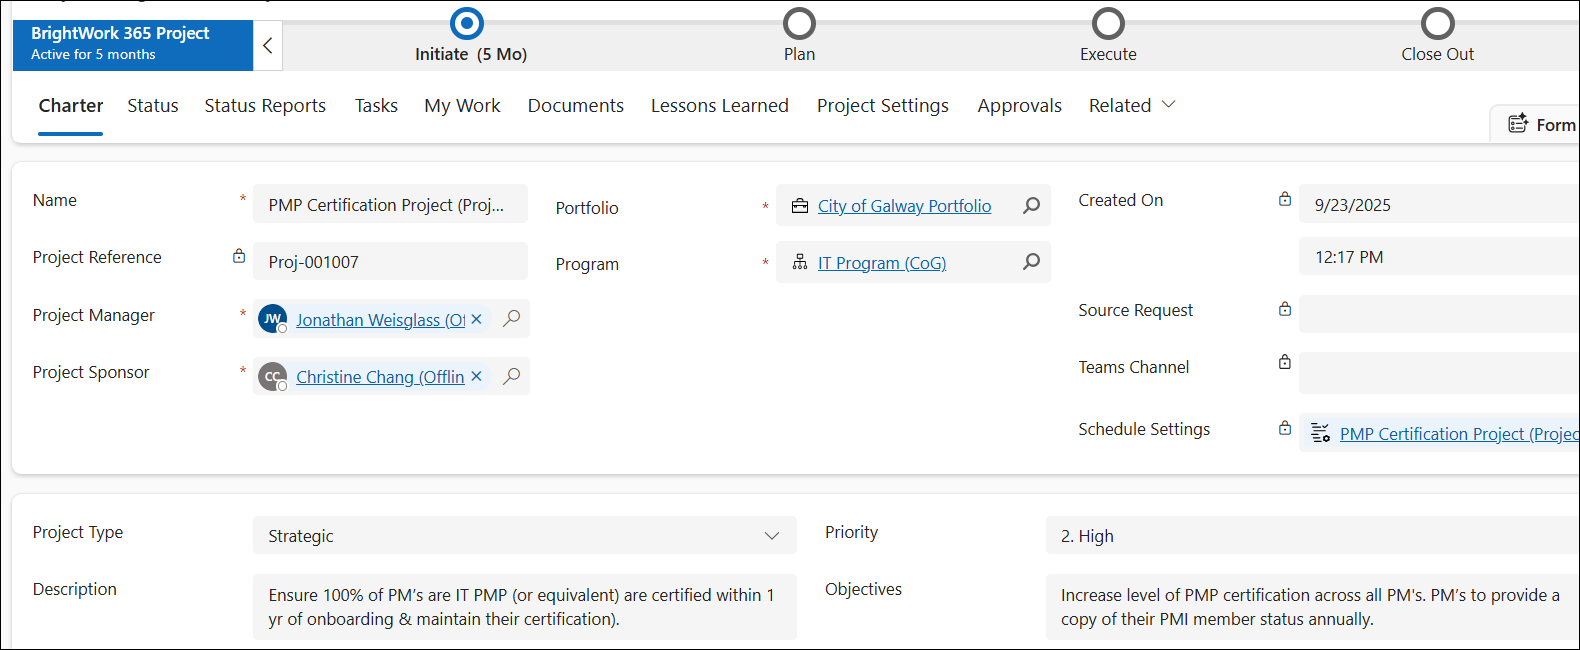
Task: Open the City of Galway Portfolio link
Action: tap(904, 206)
